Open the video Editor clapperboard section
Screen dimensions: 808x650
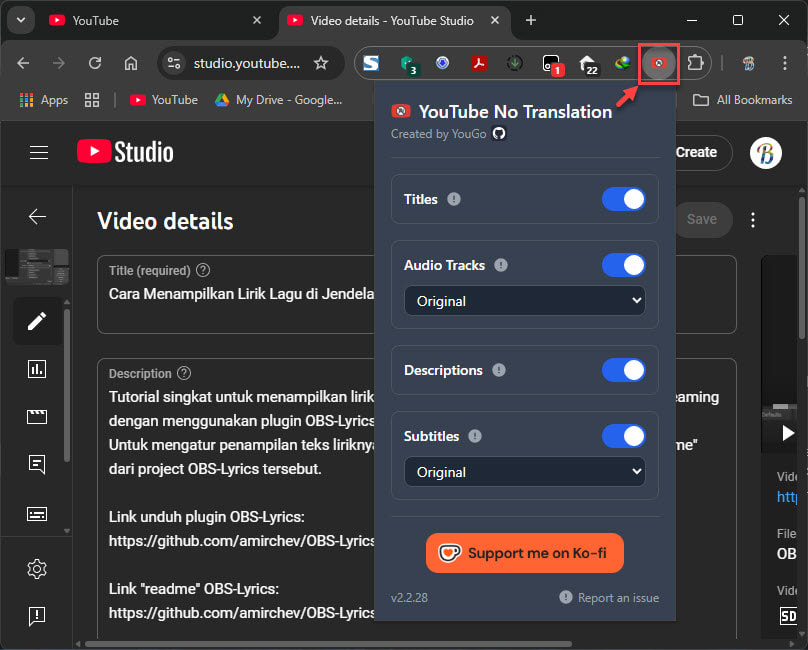tap(37, 416)
